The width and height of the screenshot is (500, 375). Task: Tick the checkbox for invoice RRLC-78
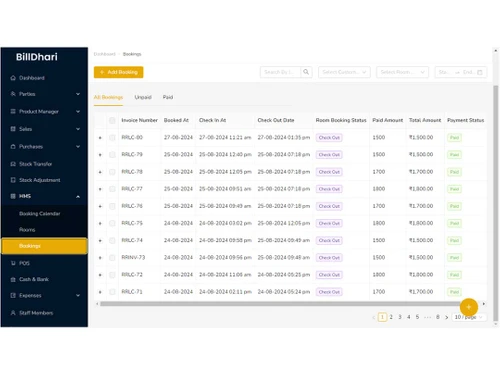112,172
